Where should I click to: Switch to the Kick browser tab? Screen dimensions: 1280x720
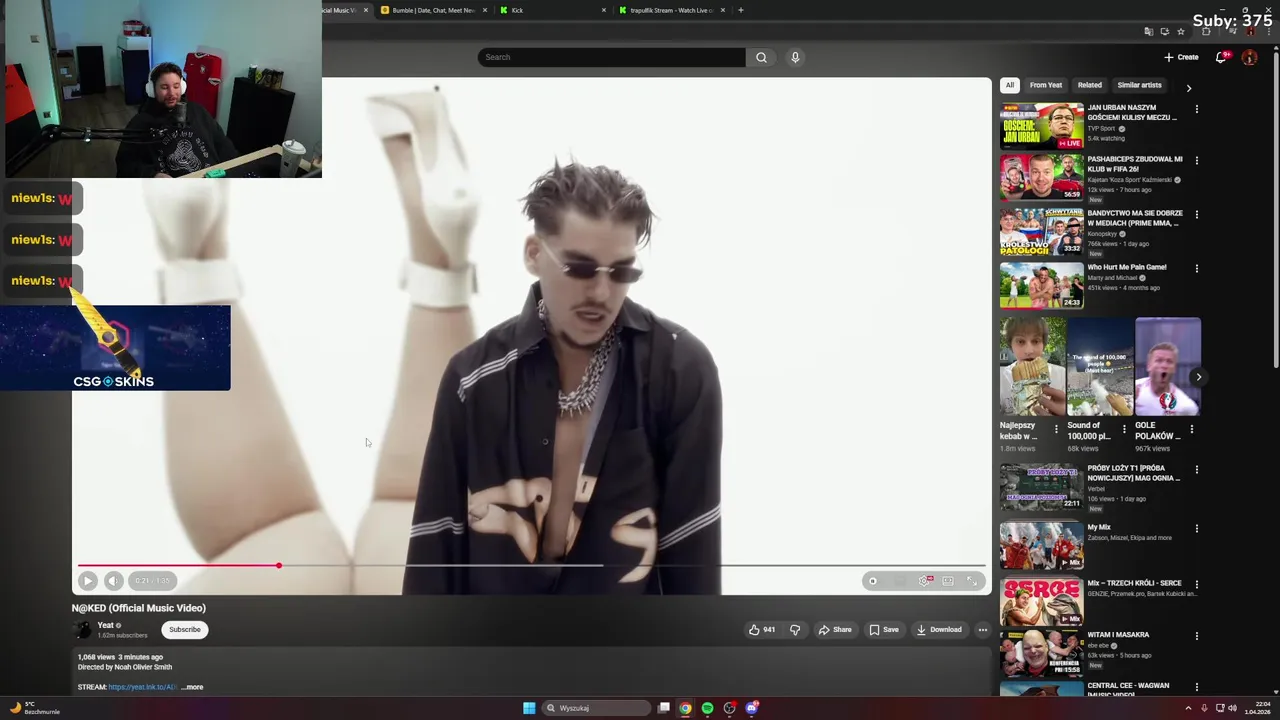click(x=553, y=10)
